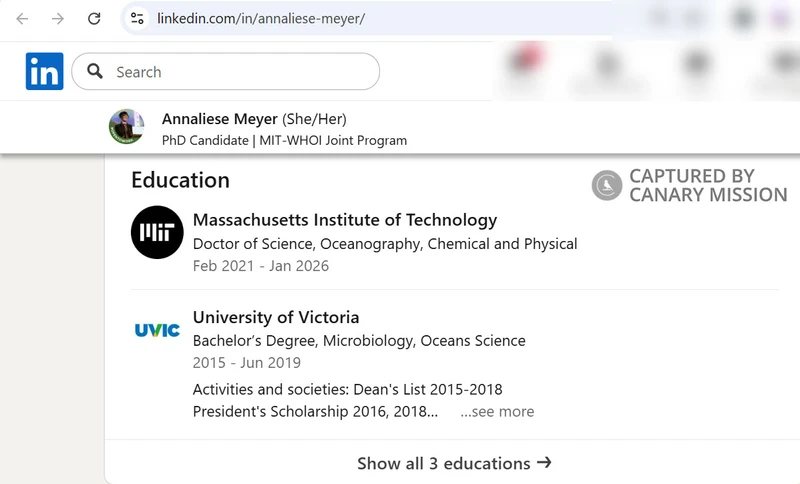Screen dimensions: 800x484
Task: Click the browser back arrow
Action: pos(22,19)
